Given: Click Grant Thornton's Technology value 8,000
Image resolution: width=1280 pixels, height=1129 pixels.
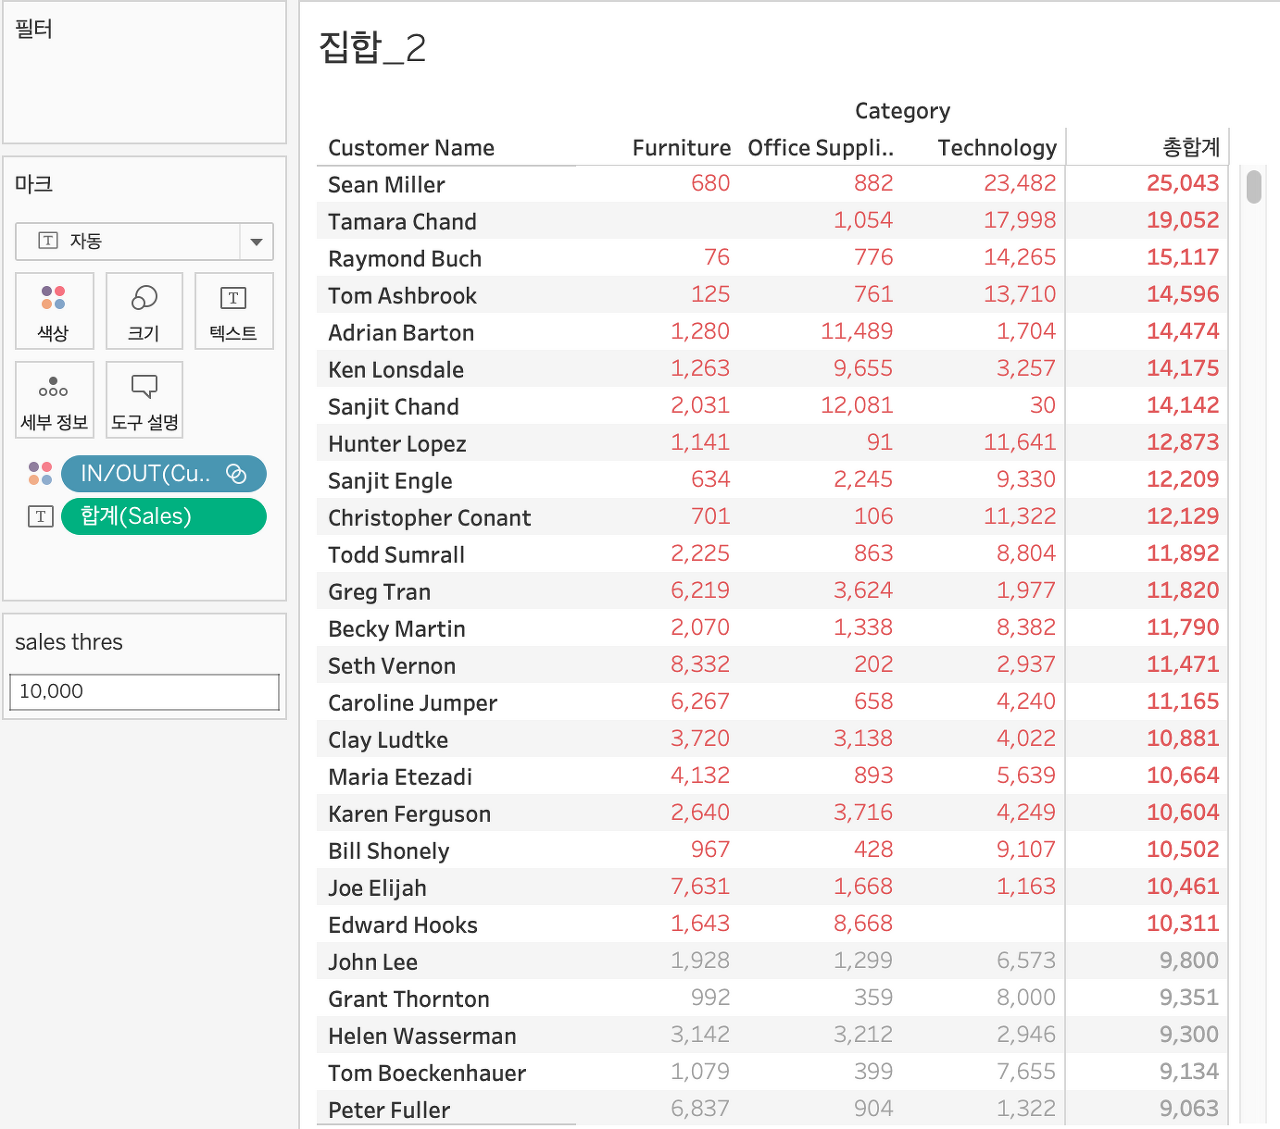Looking at the screenshot, I should (x=1026, y=997).
